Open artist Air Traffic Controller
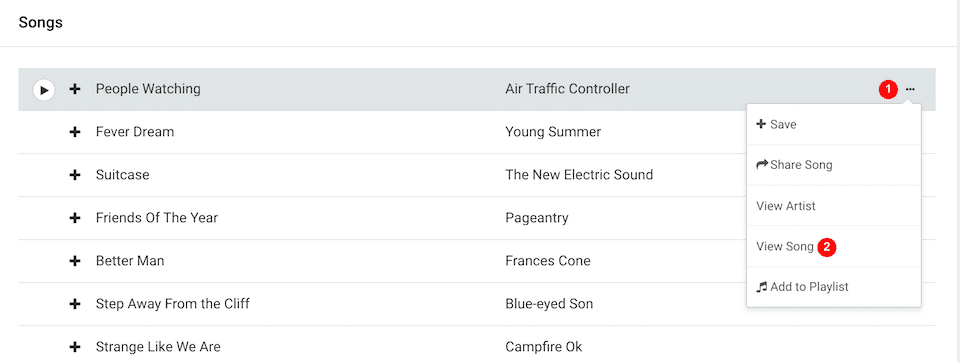 567,89
